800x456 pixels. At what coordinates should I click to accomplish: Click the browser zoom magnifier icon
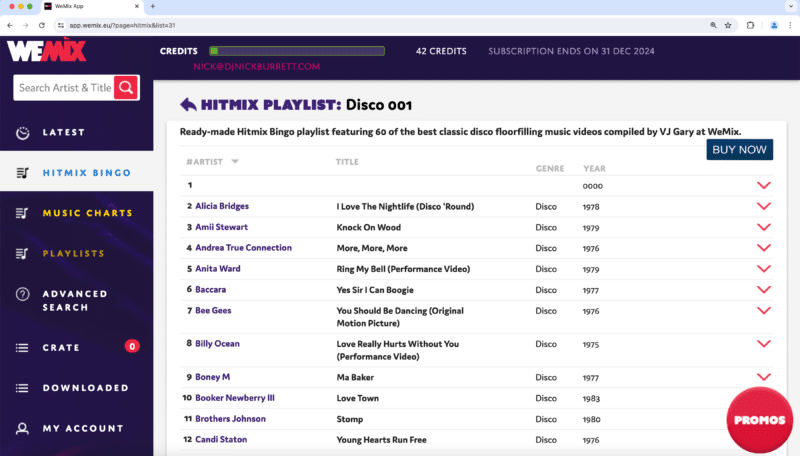tap(713, 25)
